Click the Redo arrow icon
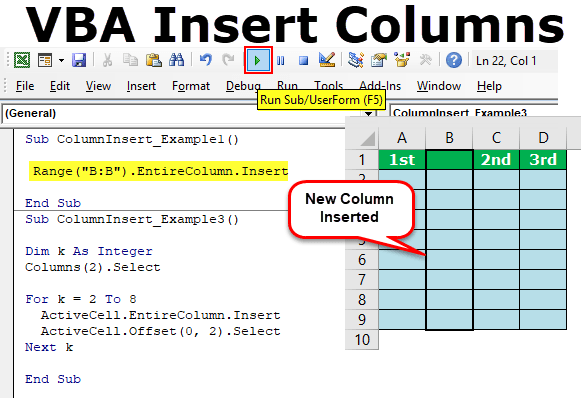 point(228,60)
